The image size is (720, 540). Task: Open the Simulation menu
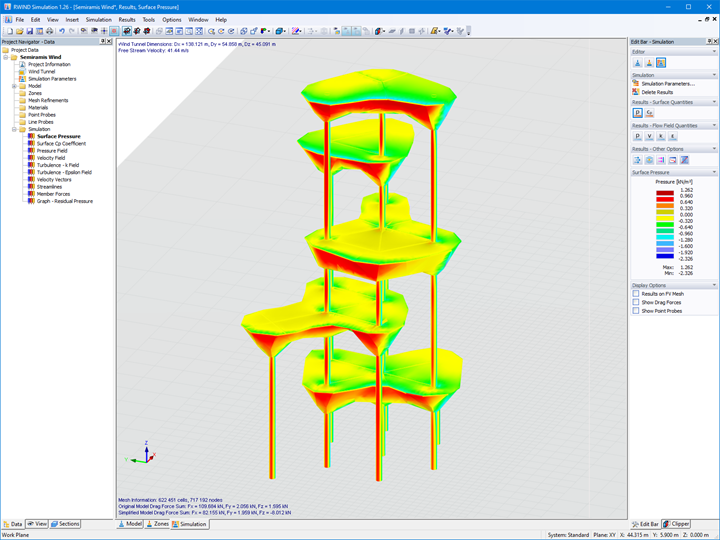pyautogui.click(x=98, y=20)
